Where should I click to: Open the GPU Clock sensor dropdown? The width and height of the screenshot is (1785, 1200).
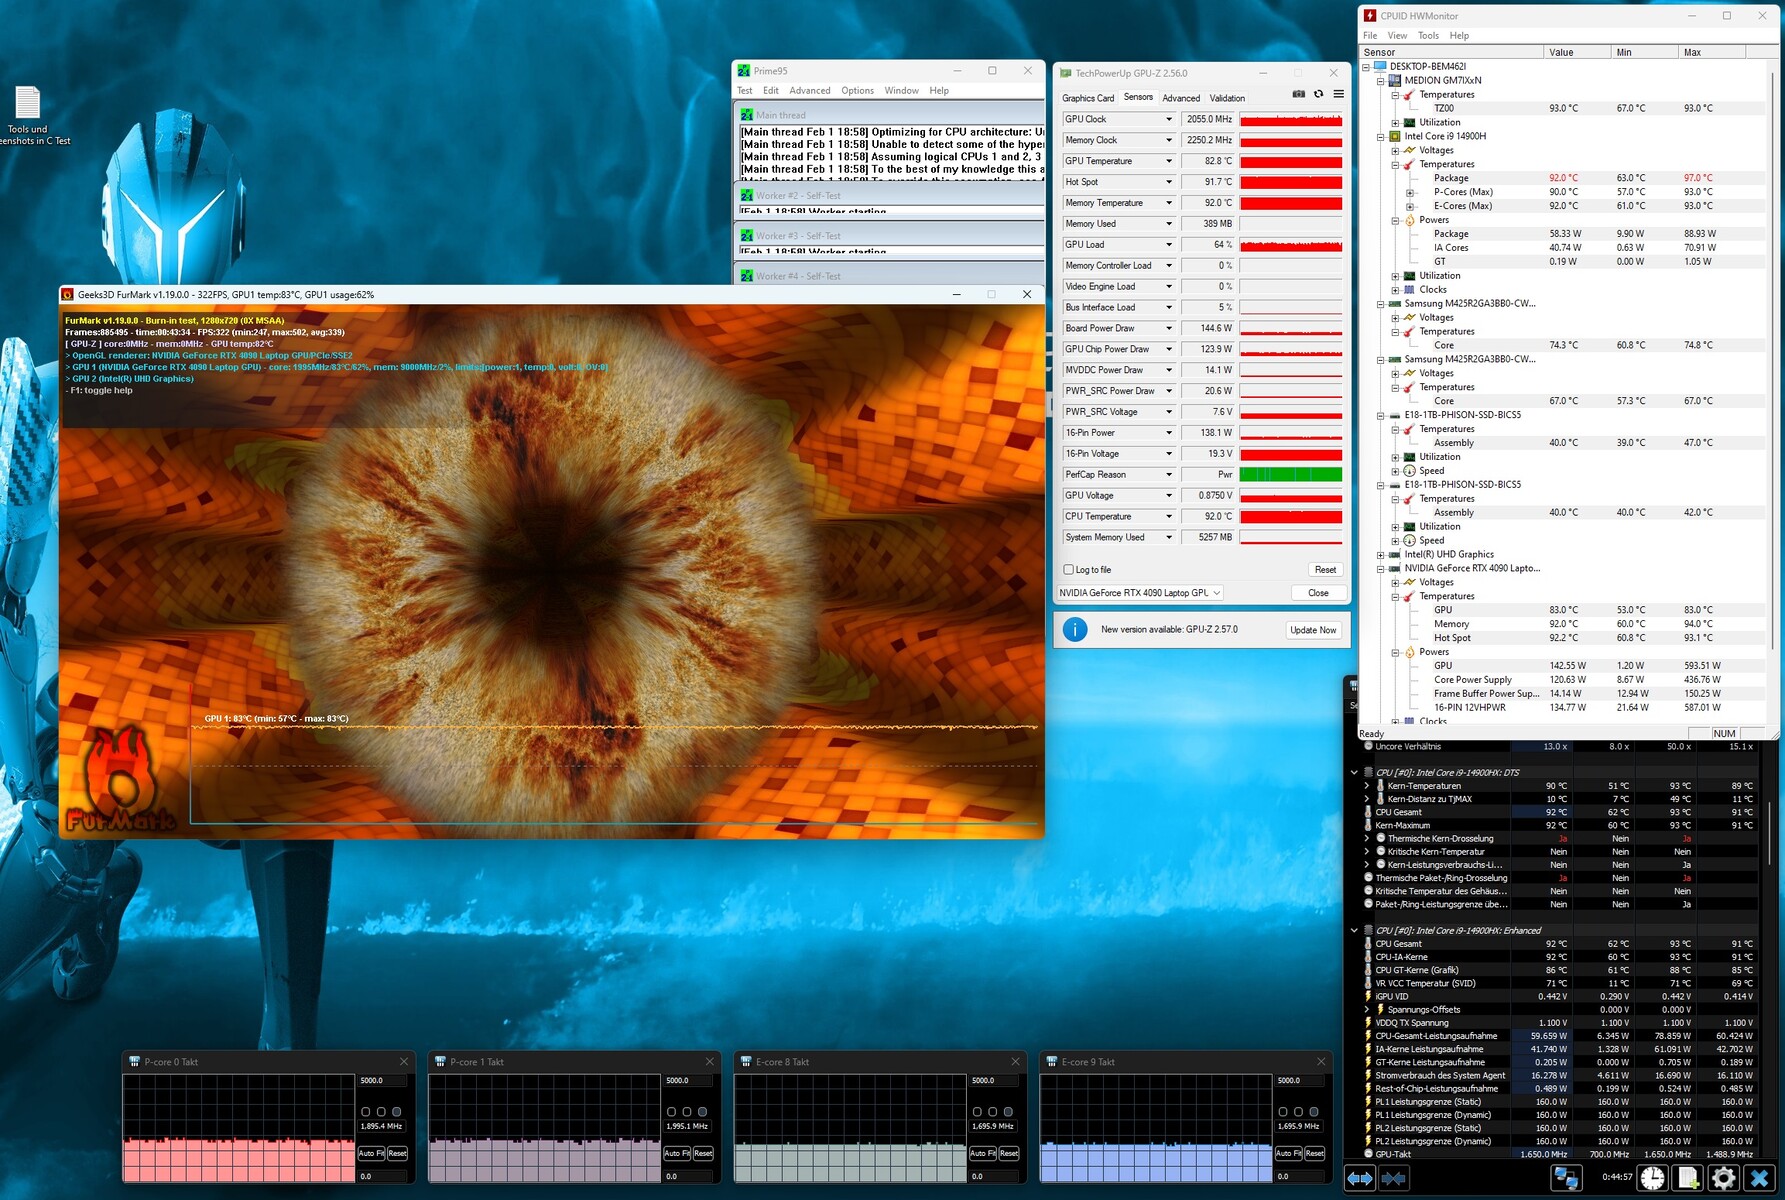point(1168,119)
